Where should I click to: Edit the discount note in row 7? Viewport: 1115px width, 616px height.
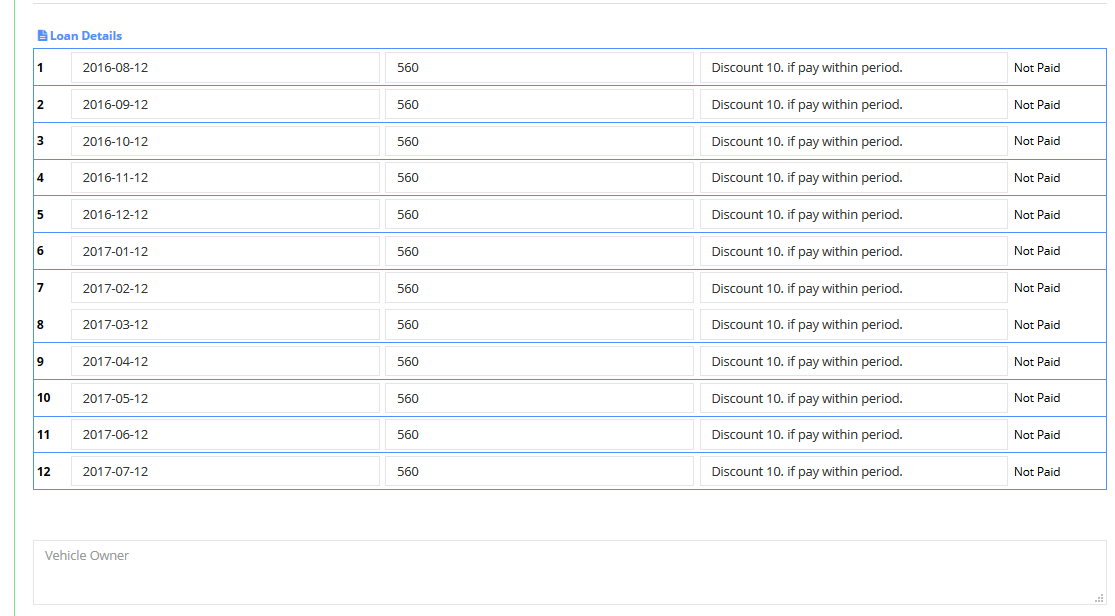(854, 288)
